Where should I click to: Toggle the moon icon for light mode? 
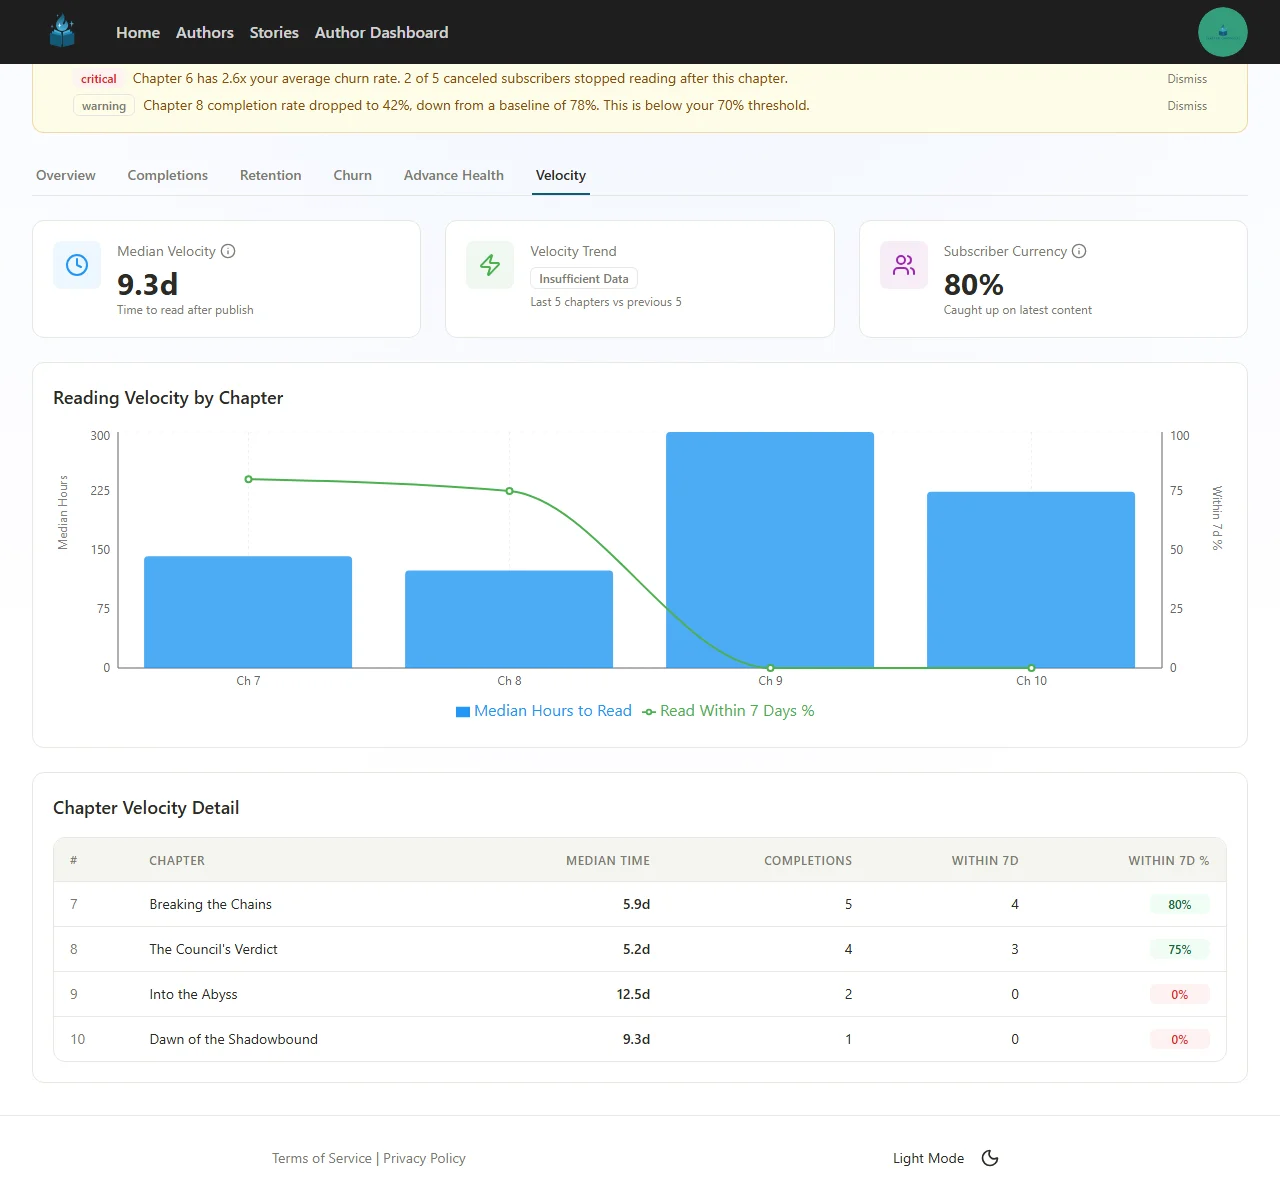coord(990,1158)
